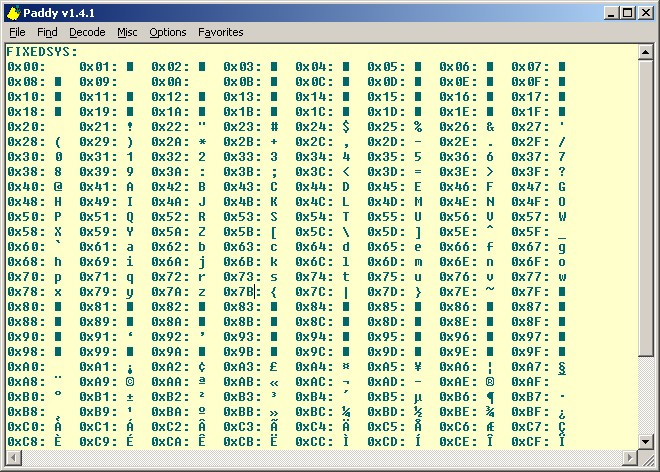Click the 0x3F: question mark entry
Screen dimensions: 660x472
point(539,172)
